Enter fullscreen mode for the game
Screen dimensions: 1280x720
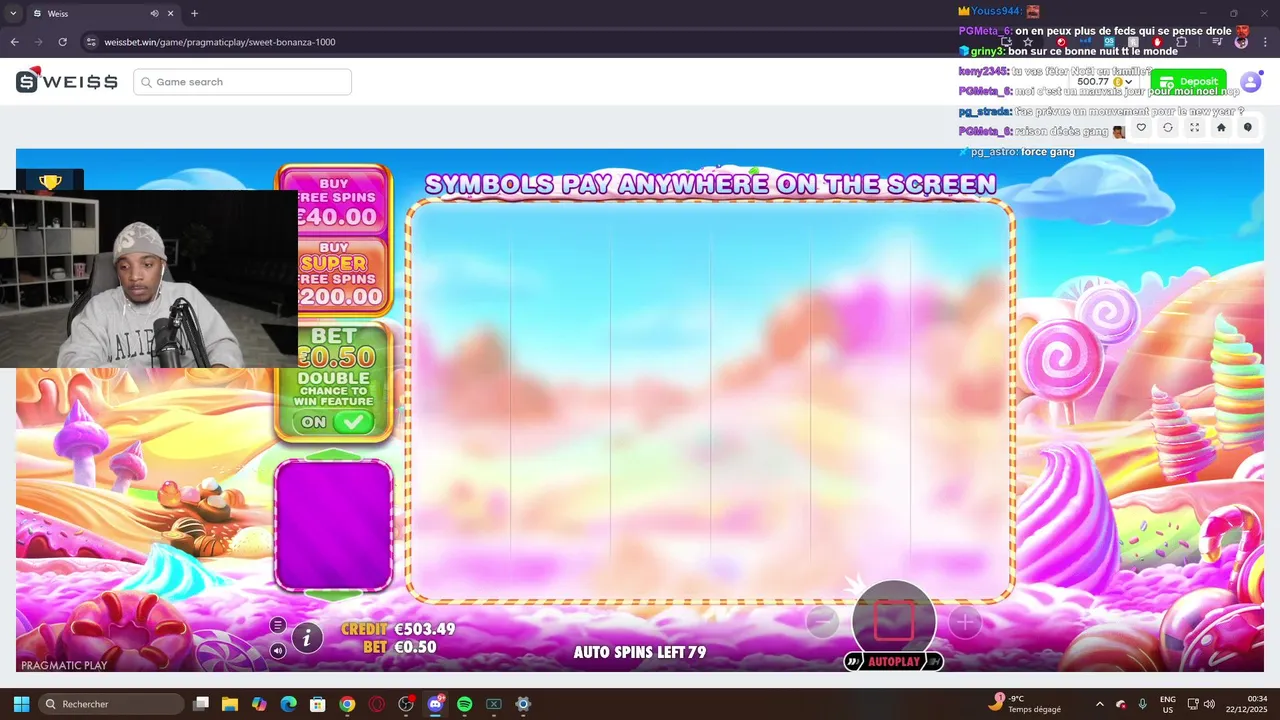[x=1194, y=128]
